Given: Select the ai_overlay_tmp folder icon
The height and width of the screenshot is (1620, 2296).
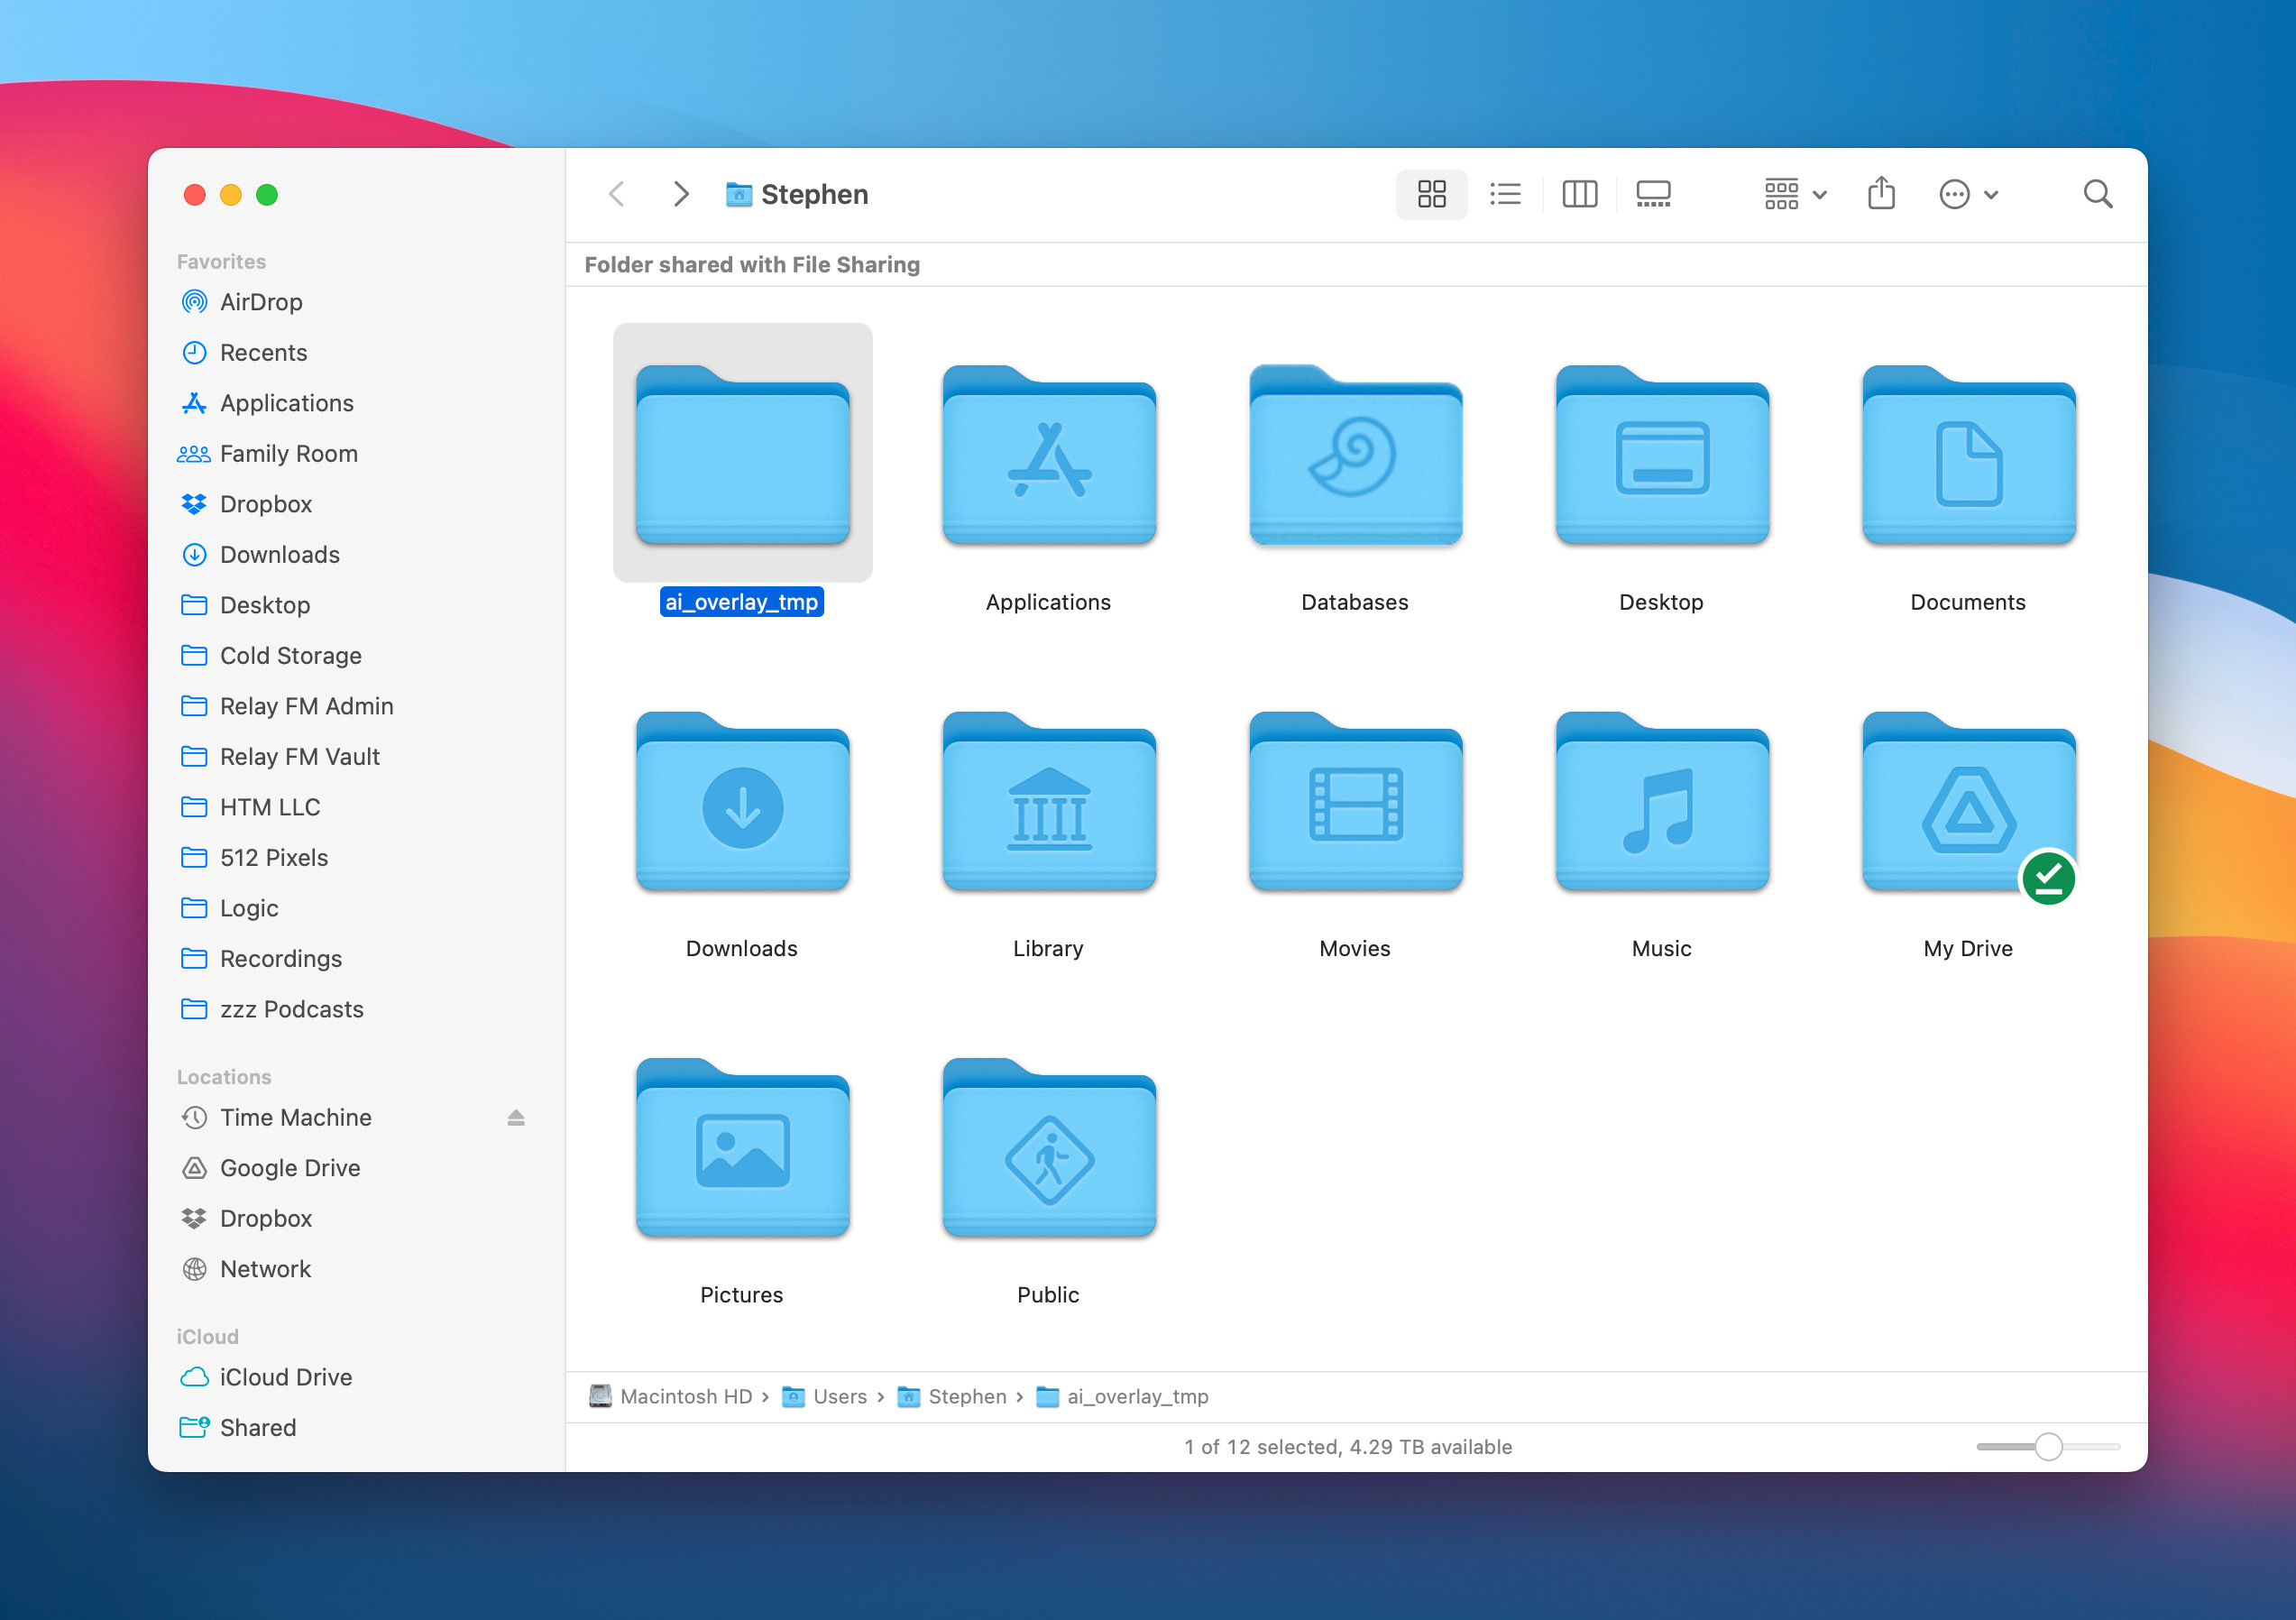Looking at the screenshot, I should pyautogui.click(x=742, y=454).
